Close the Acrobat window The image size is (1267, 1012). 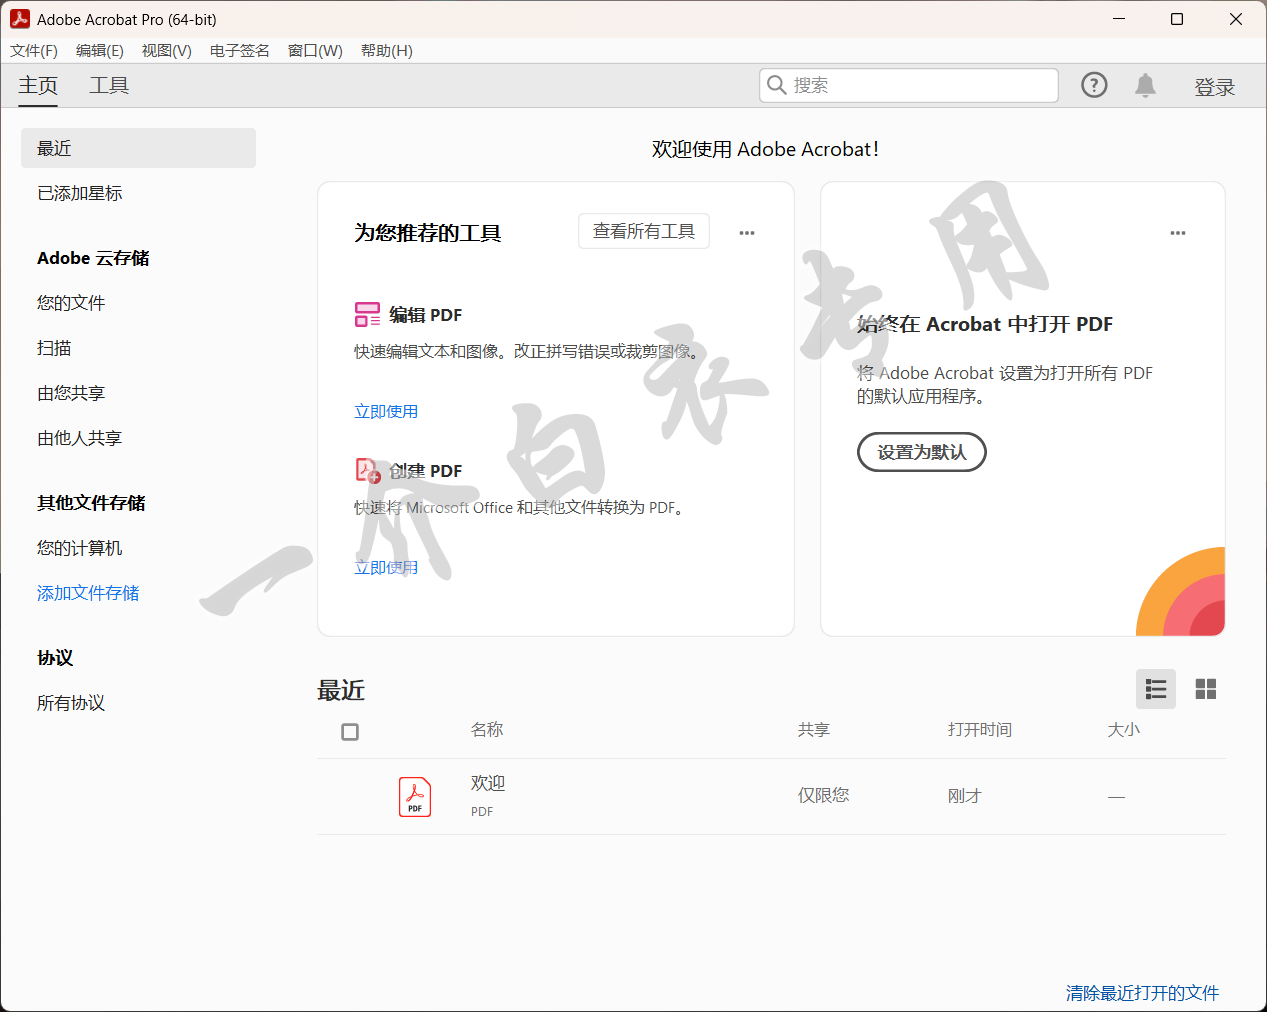tap(1236, 19)
